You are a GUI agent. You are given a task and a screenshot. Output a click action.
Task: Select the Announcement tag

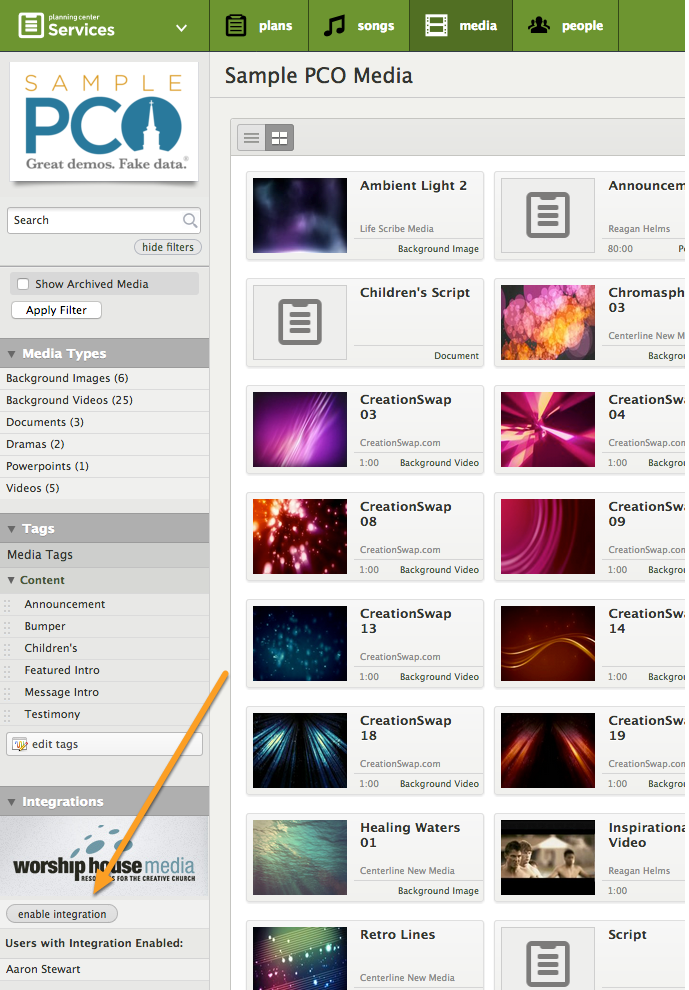point(64,604)
